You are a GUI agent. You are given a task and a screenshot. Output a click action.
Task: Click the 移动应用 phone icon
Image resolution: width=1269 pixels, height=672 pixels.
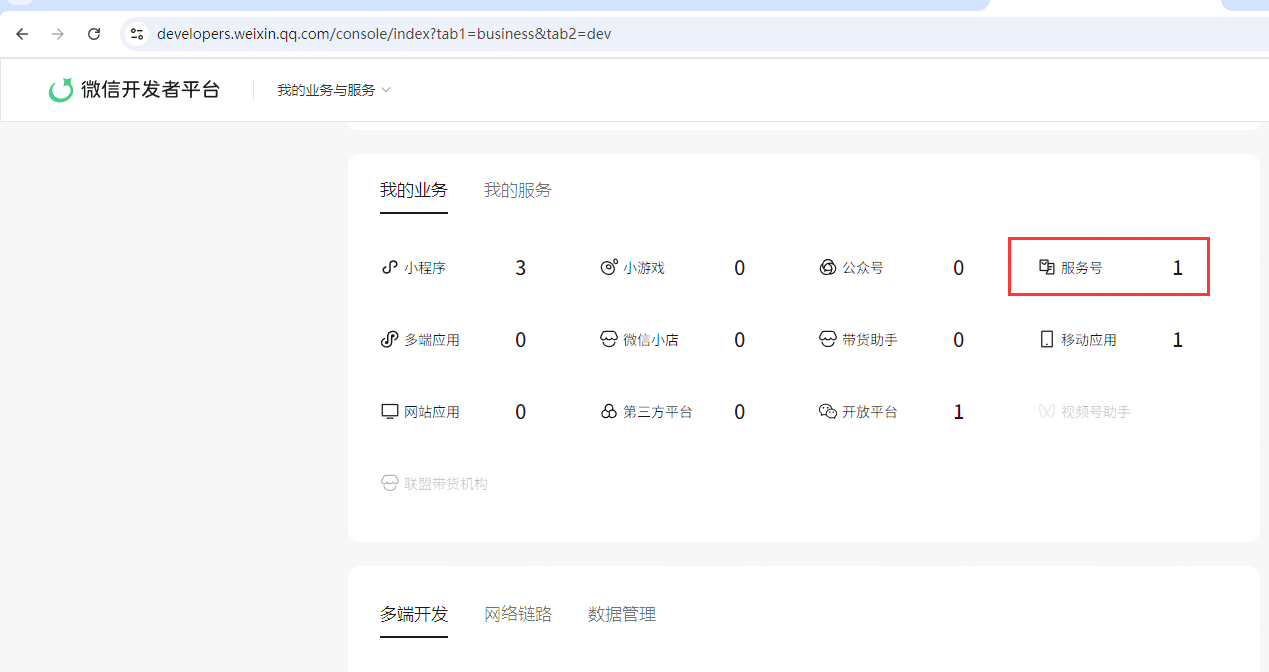[x=1047, y=340]
